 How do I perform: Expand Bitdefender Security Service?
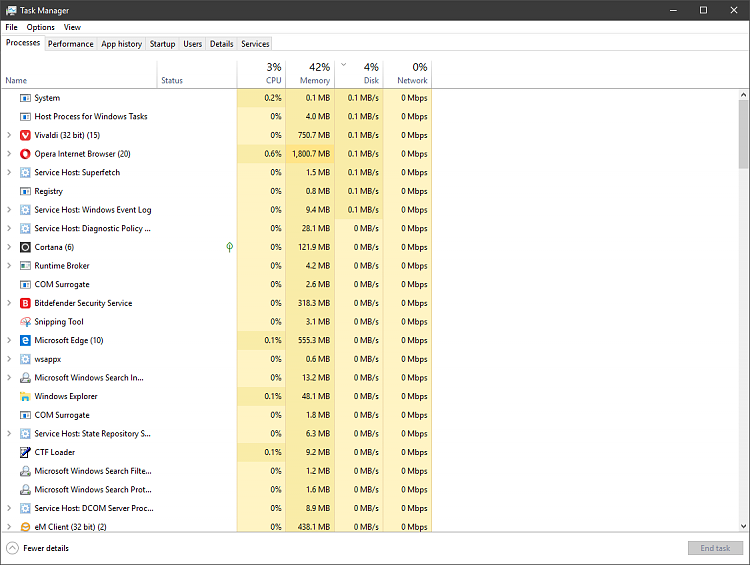click(9, 303)
